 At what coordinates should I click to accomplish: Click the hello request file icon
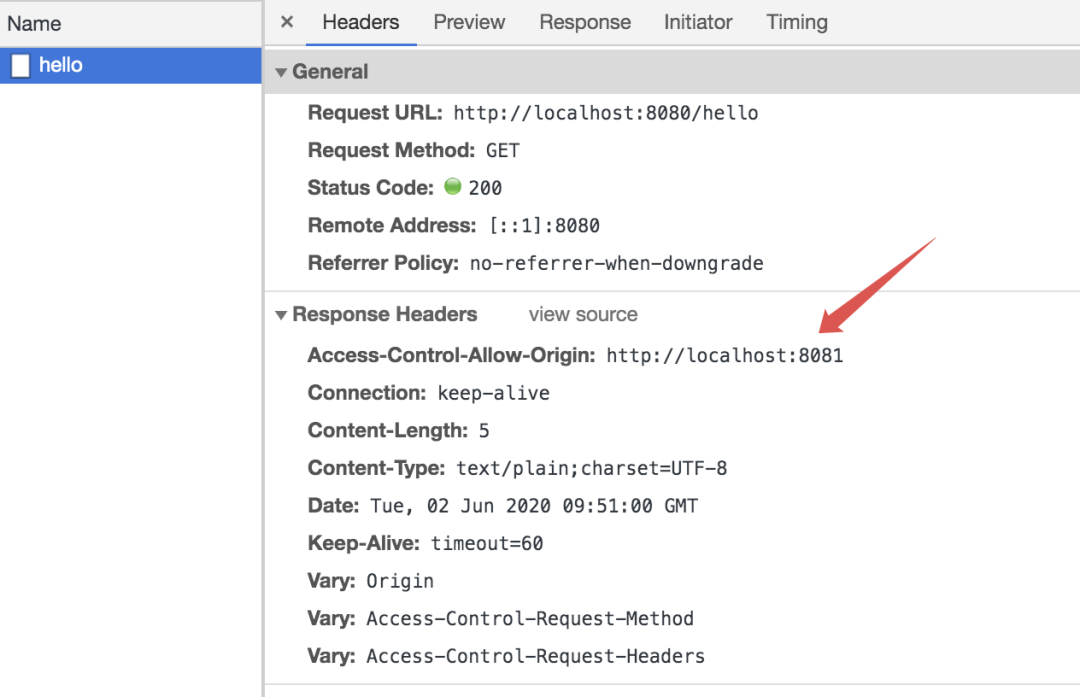click(x=21, y=65)
